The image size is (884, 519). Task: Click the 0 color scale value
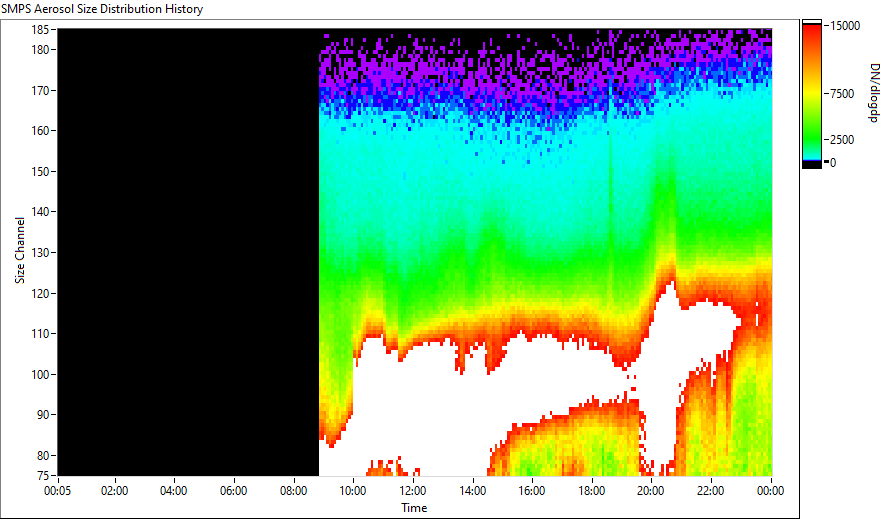[833, 163]
